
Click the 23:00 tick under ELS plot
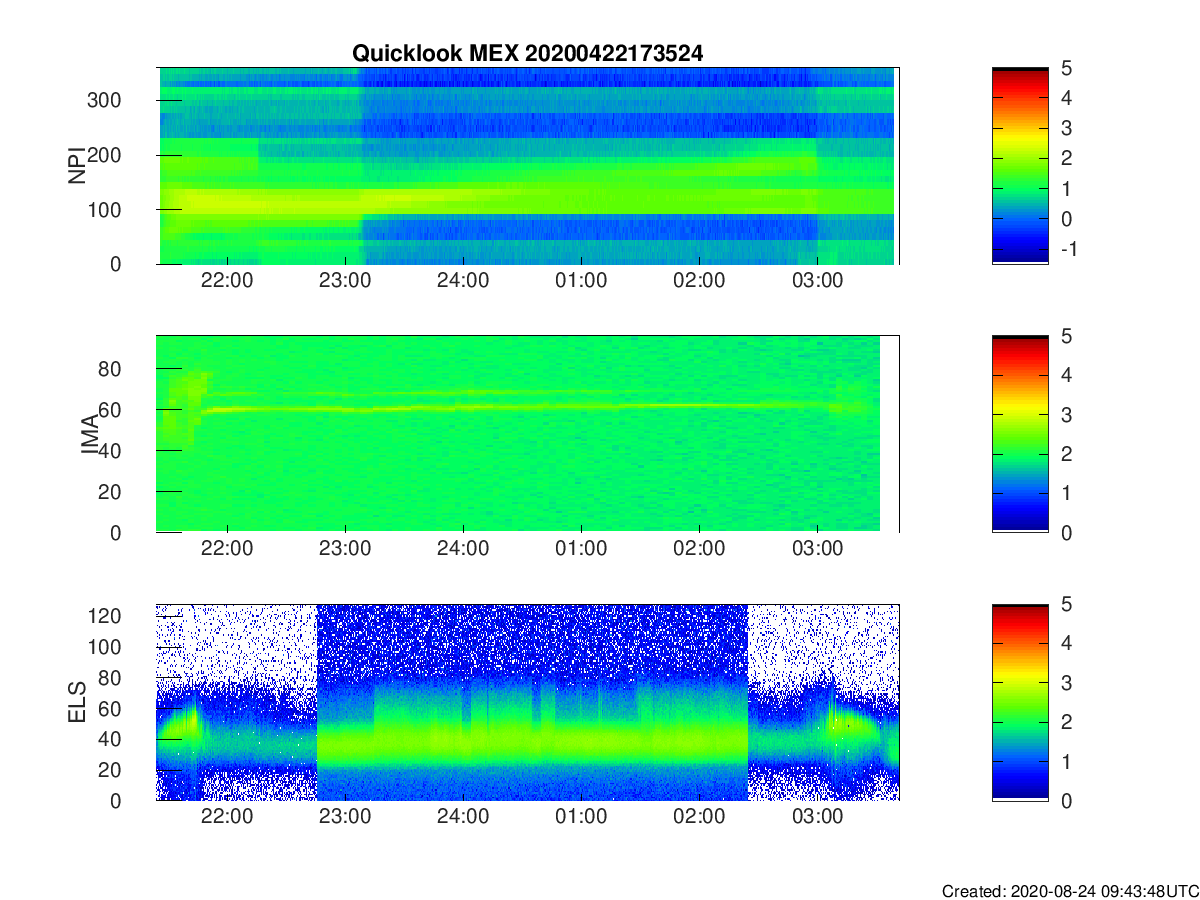tap(345, 817)
